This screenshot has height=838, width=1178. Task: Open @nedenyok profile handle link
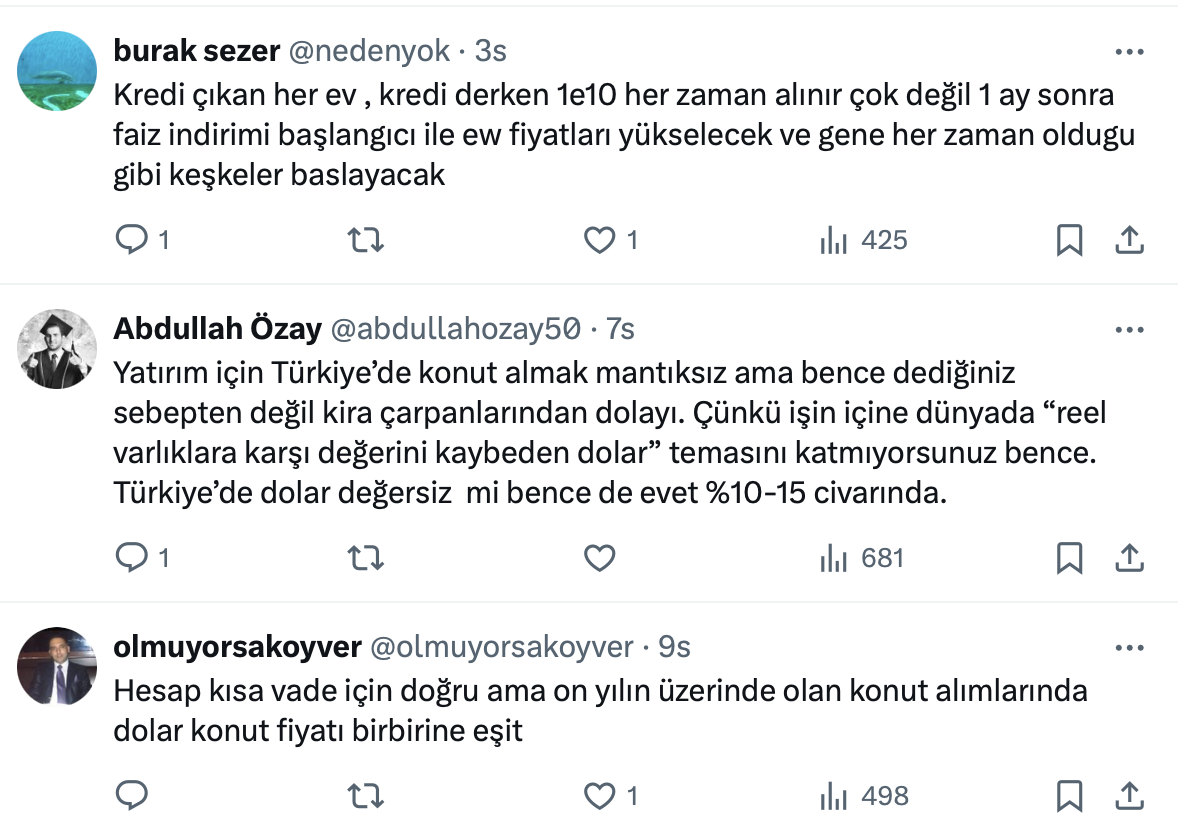coord(369,49)
